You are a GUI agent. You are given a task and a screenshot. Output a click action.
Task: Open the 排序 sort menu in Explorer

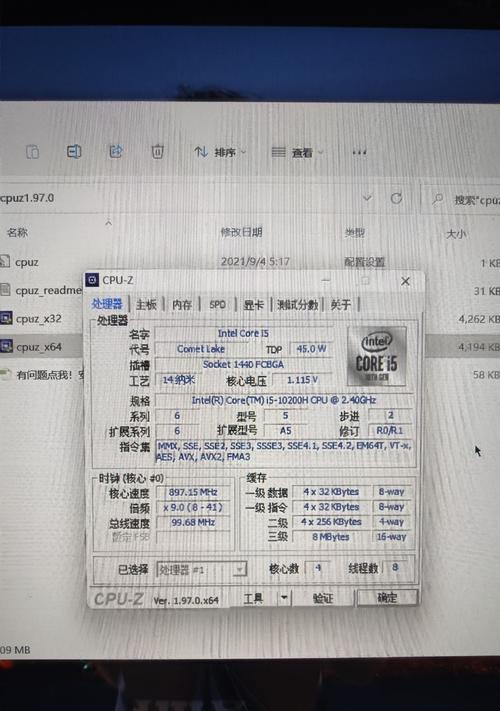click(219, 152)
